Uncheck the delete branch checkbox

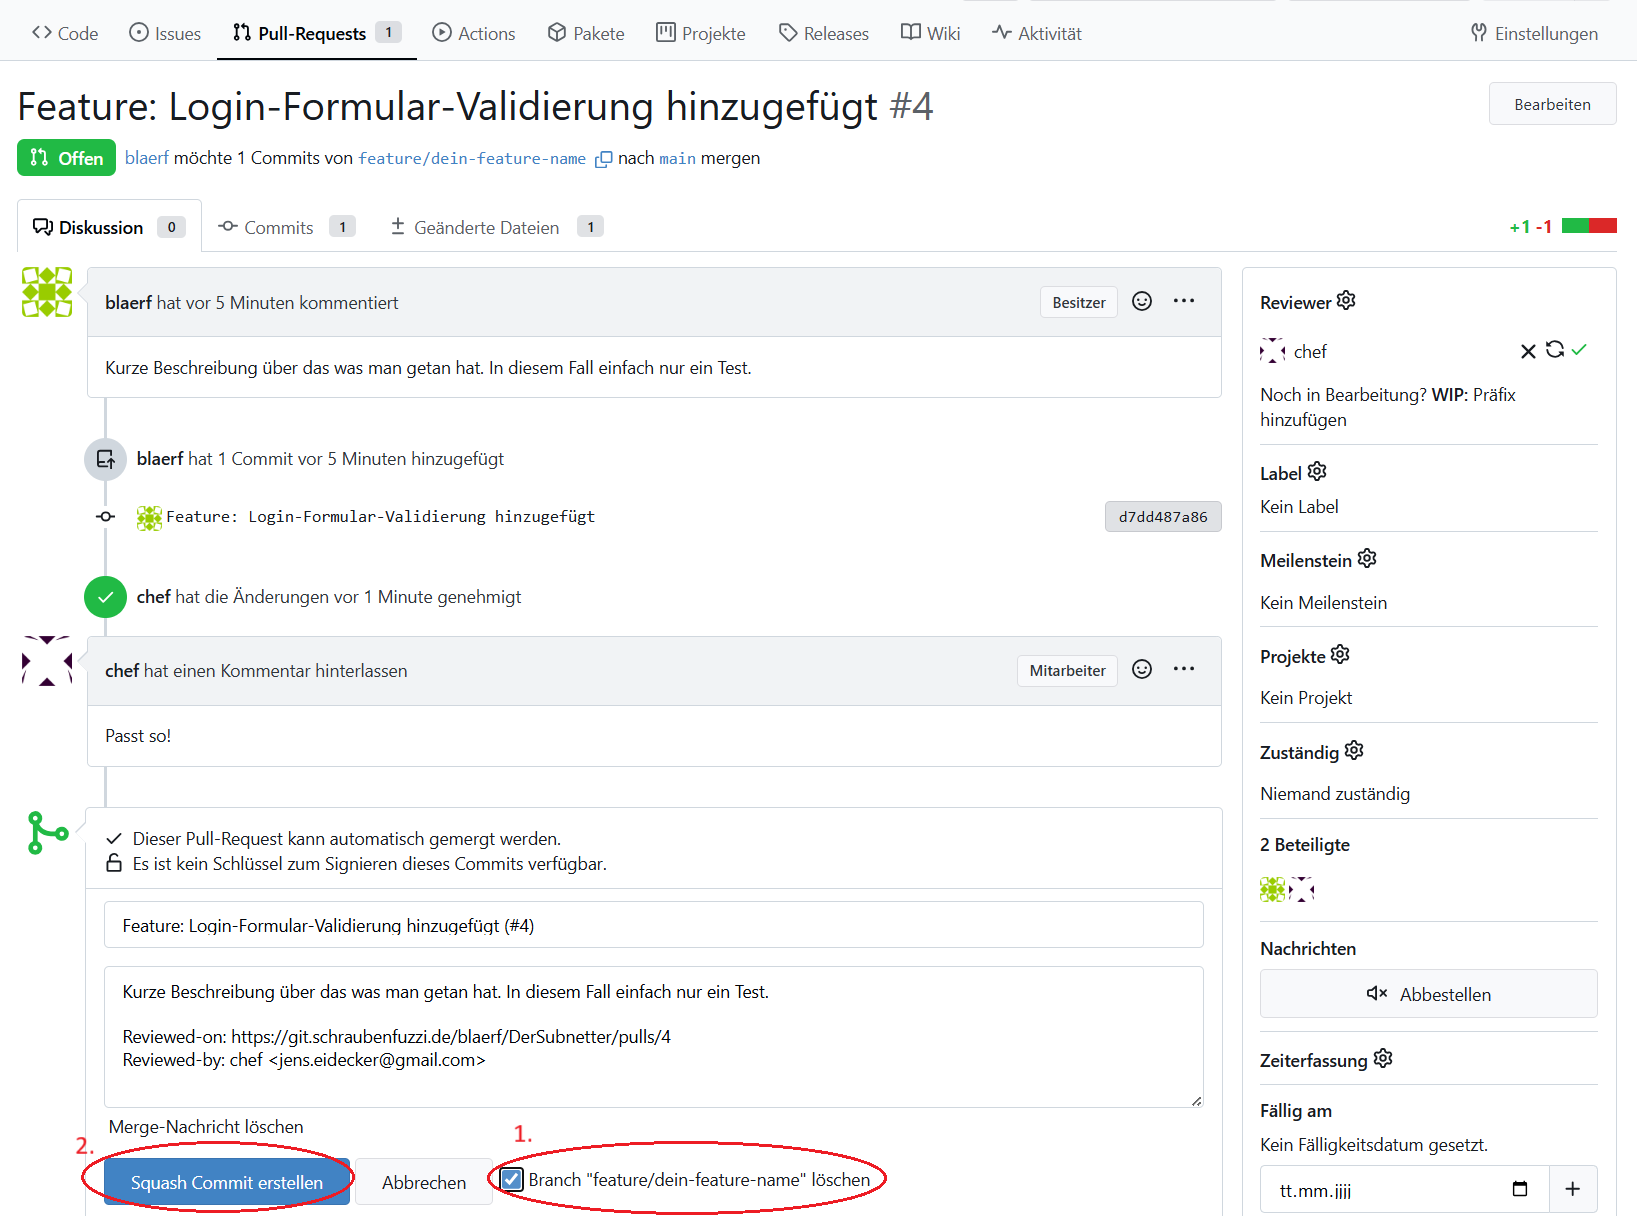[x=512, y=1180]
